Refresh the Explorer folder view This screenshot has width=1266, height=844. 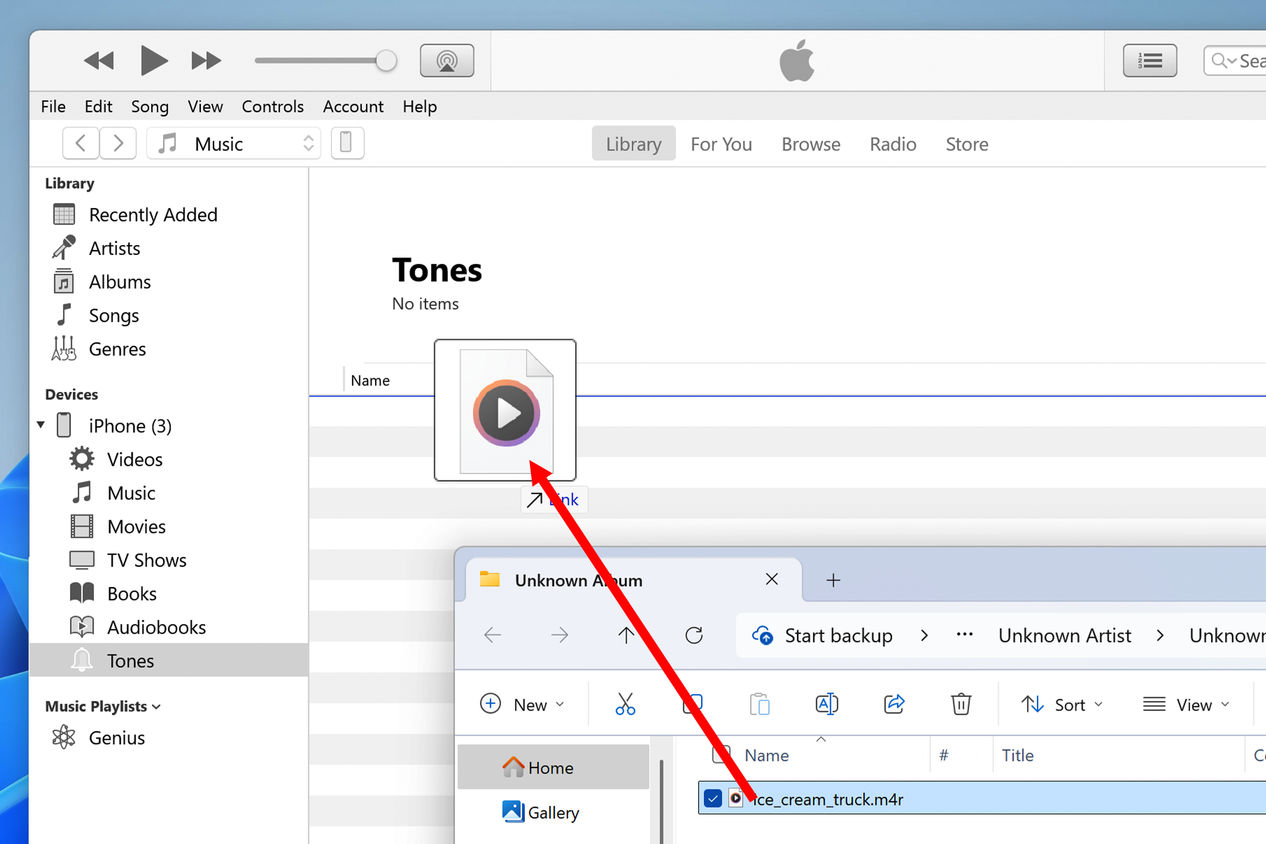(694, 635)
